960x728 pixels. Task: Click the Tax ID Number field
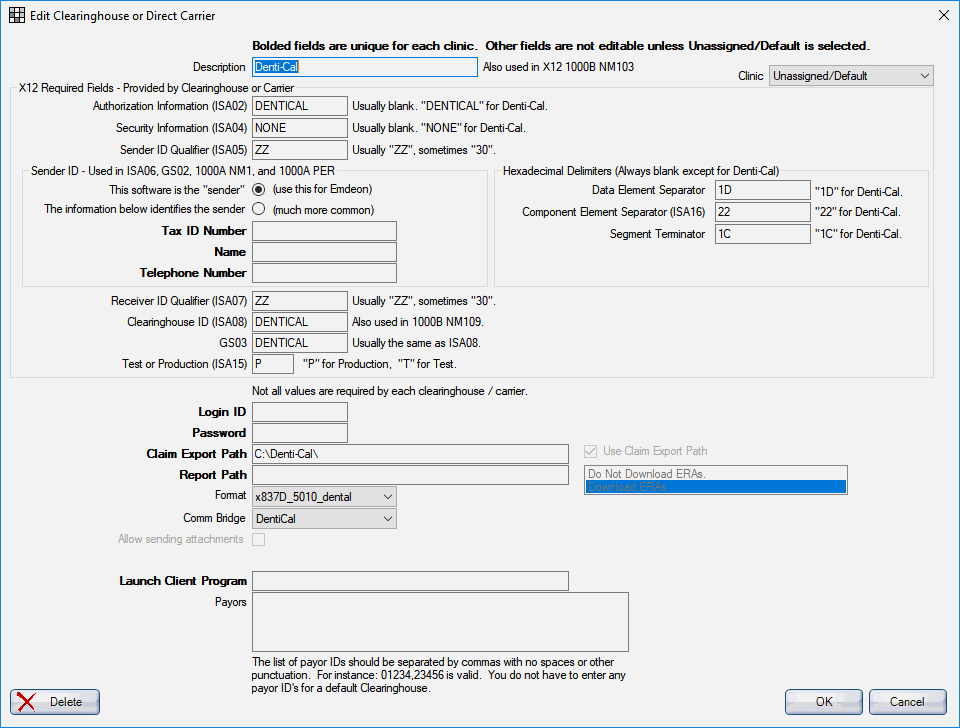pos(324,231)
